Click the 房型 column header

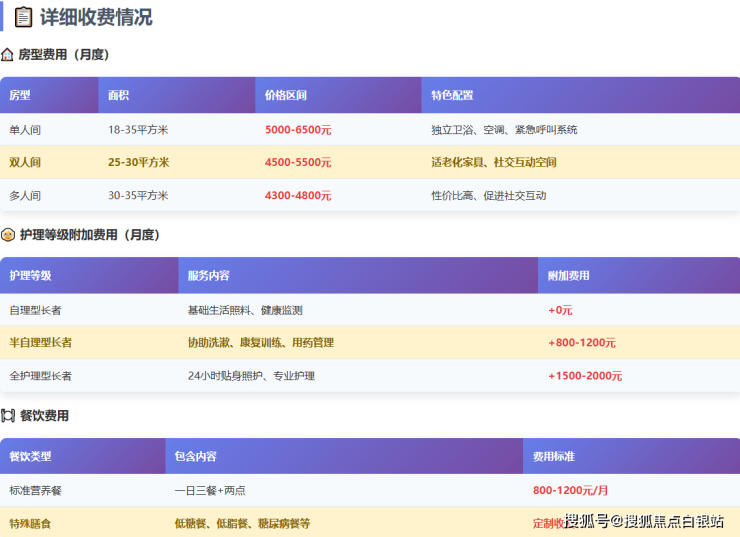20,96
